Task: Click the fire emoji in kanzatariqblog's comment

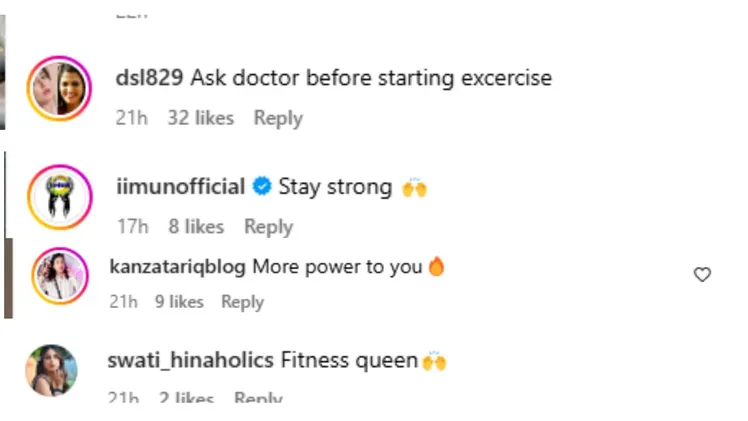Action: (435, 267)
